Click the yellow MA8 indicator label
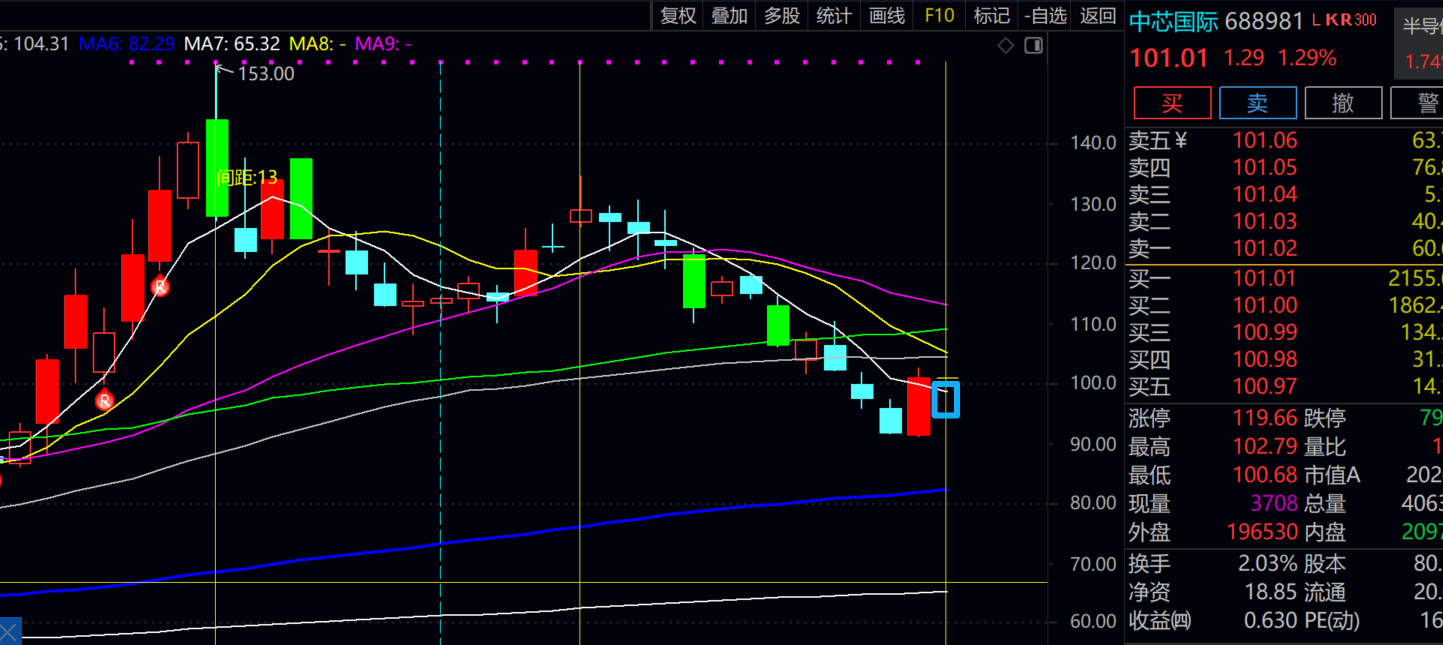 point(317,43)
